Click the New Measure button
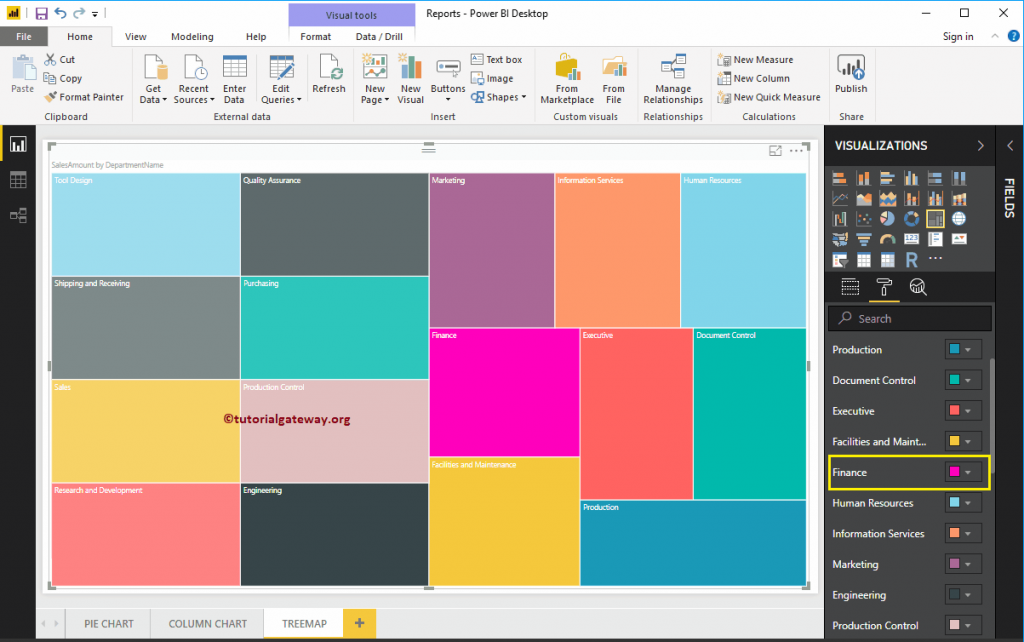 (762, 59)
